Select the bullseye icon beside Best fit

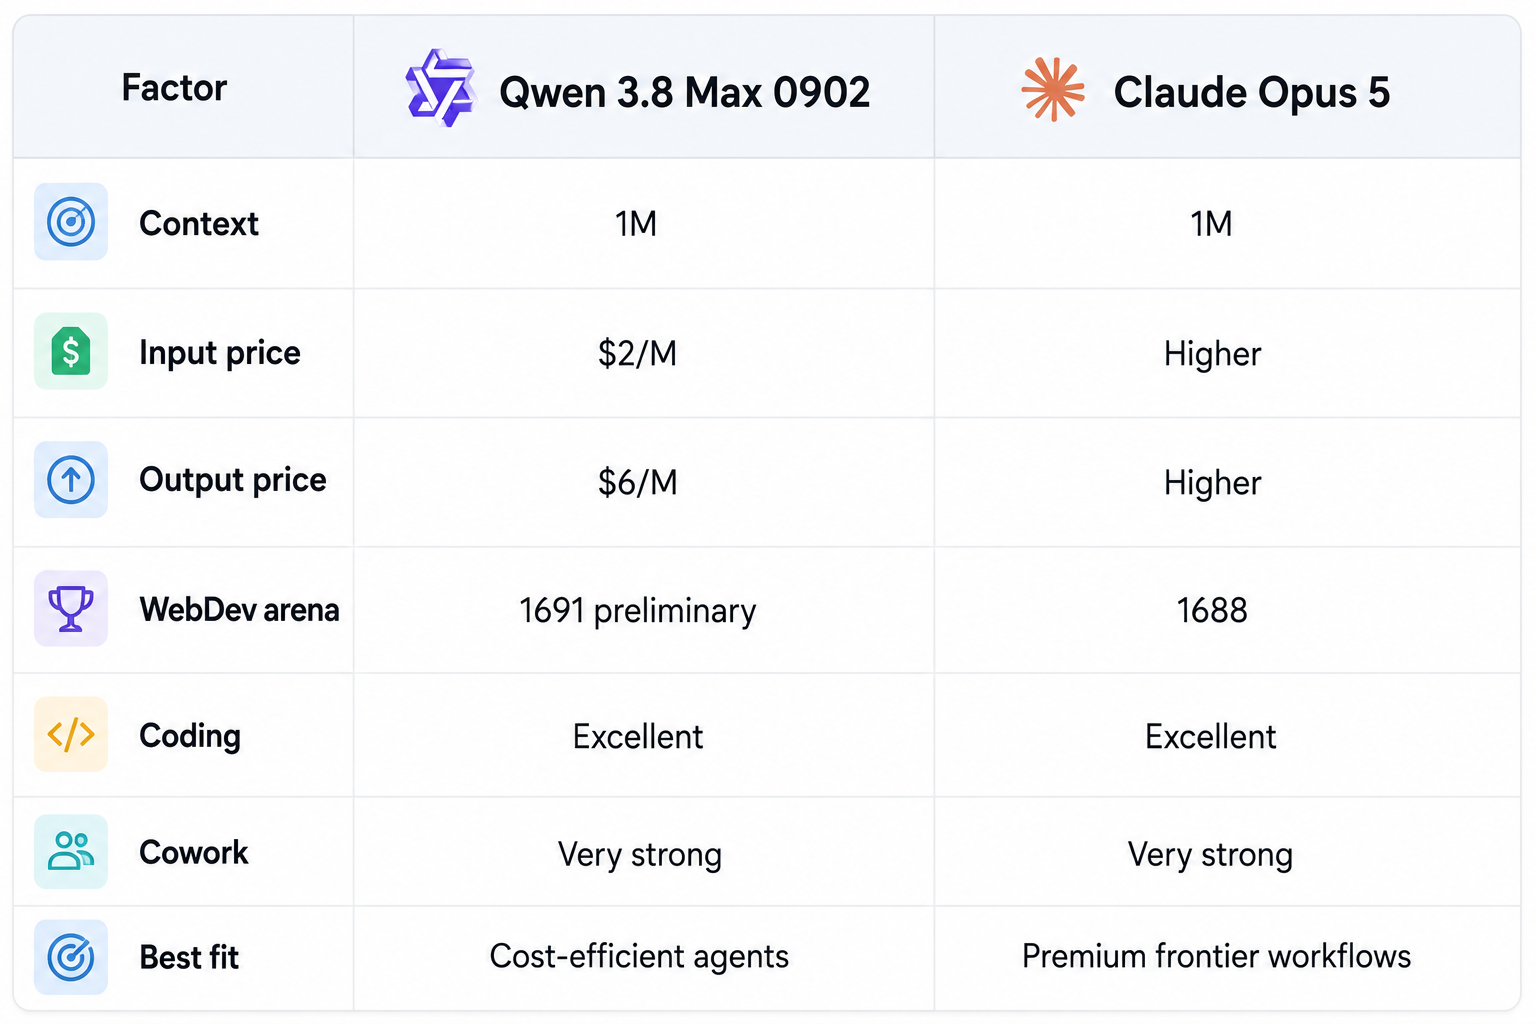71,957
